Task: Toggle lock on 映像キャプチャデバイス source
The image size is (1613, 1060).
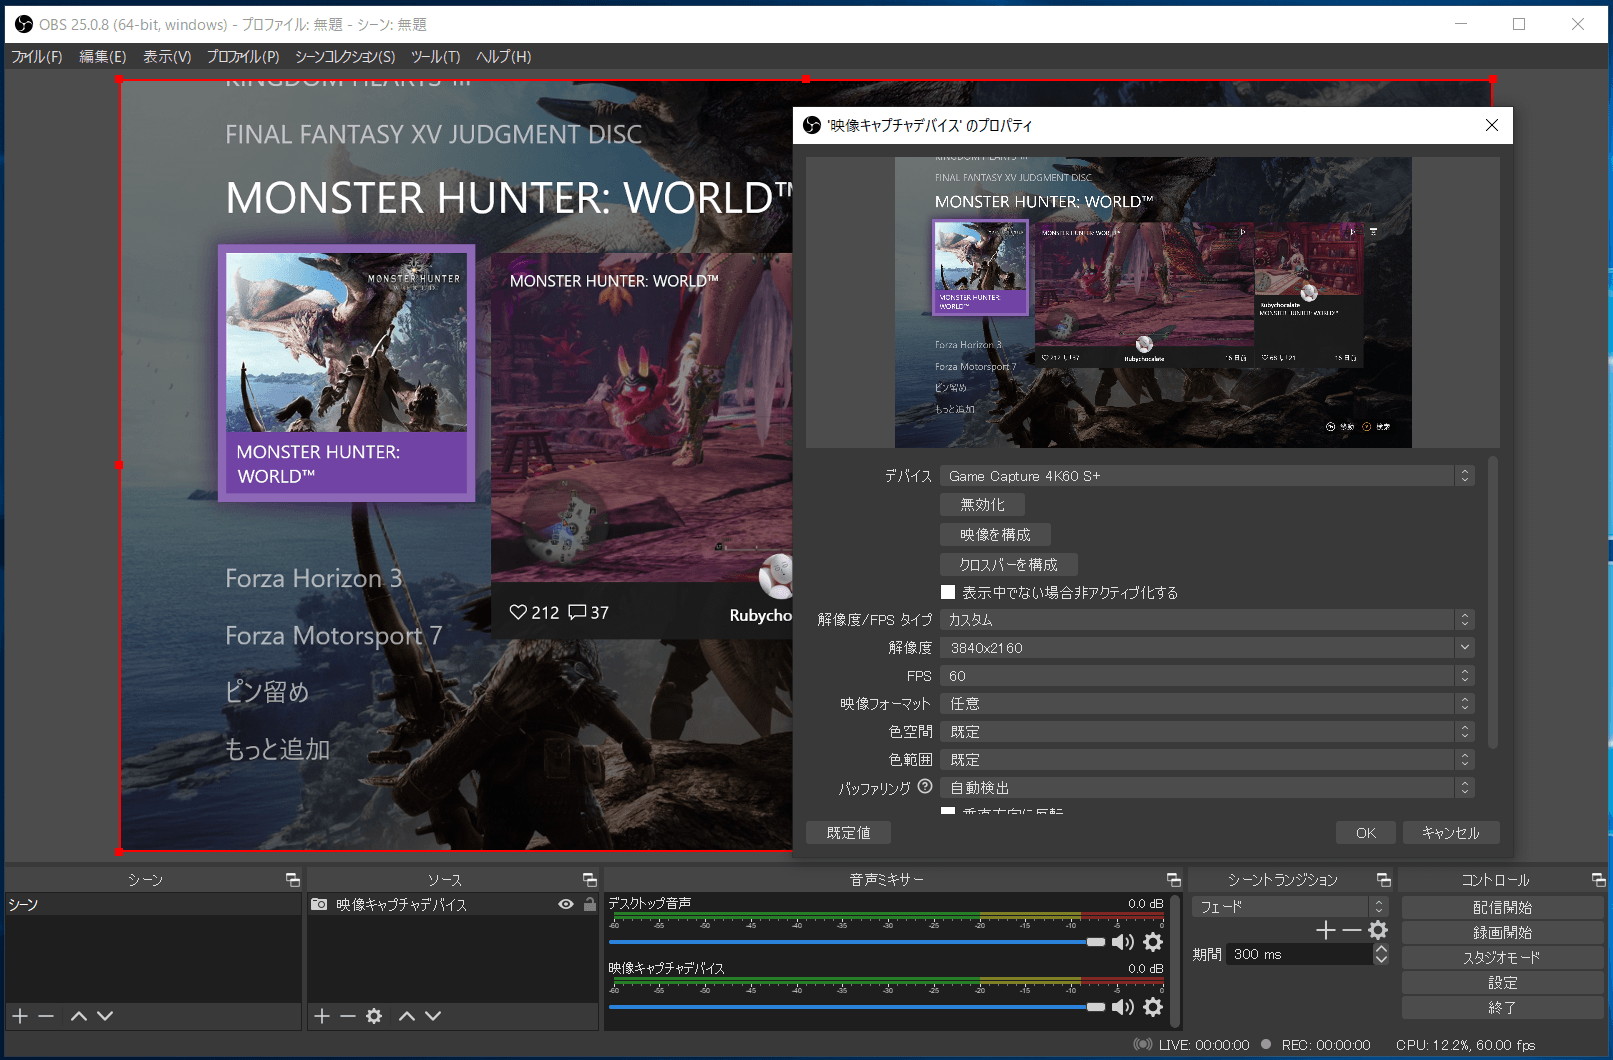Action: [590, 904]
